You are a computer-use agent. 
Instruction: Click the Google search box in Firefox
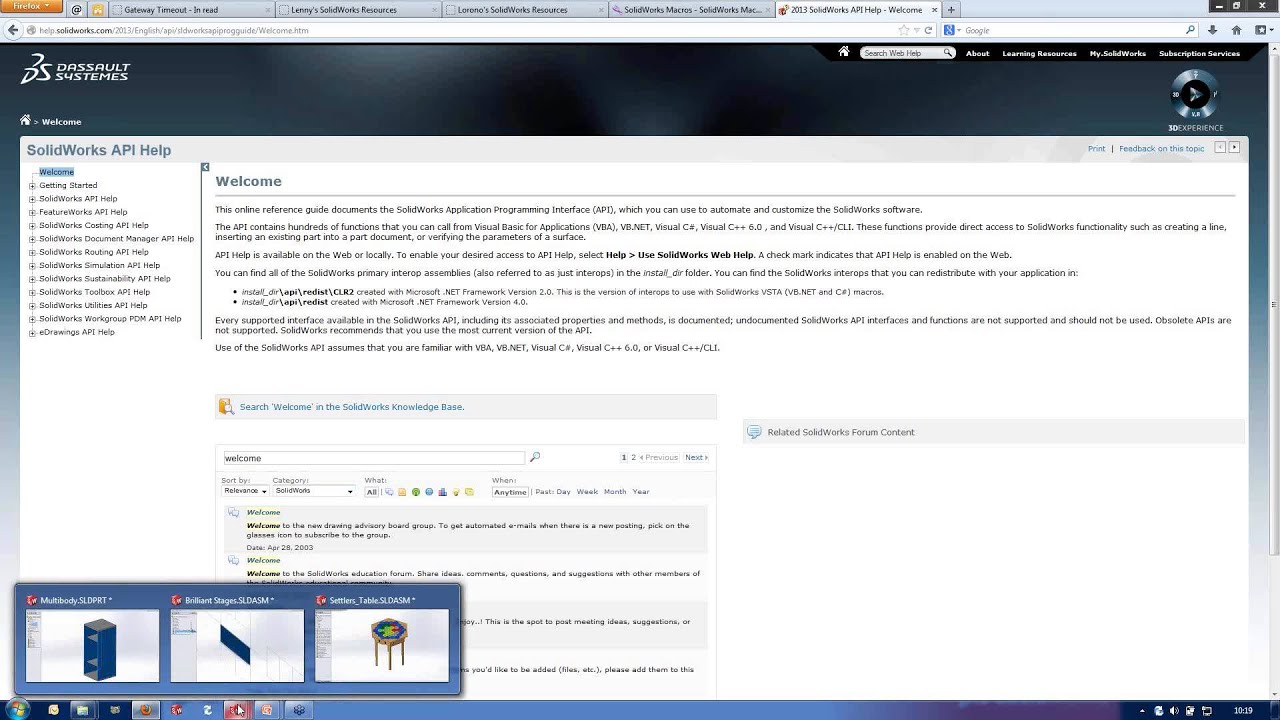[x=1069, y=30]
